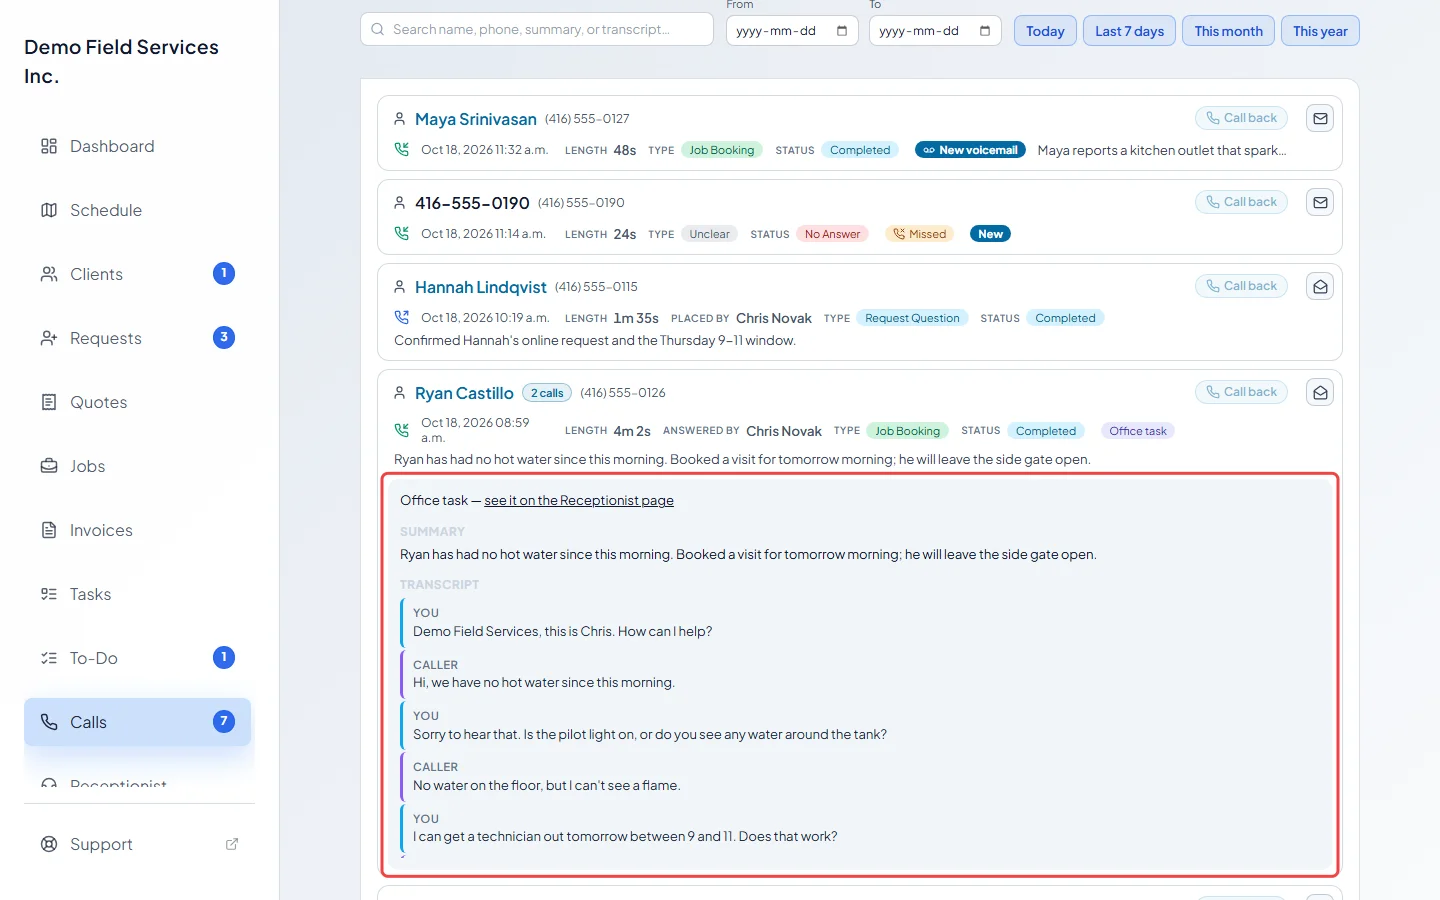Viewport: 1440px width, 900px height.
Task: Call back Maya Srinivasan
Action: [1241, 118]
